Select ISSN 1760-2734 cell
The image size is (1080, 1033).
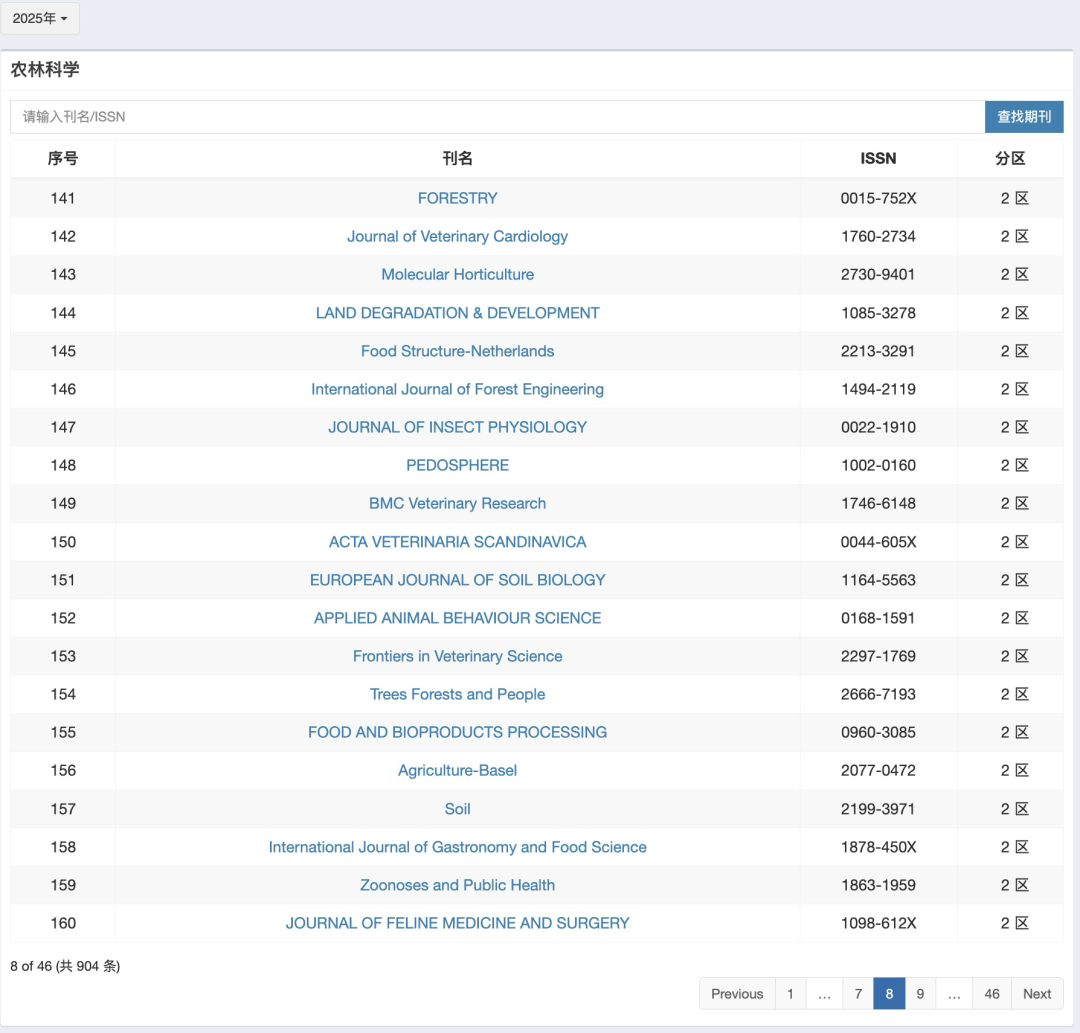click(878, 236)
